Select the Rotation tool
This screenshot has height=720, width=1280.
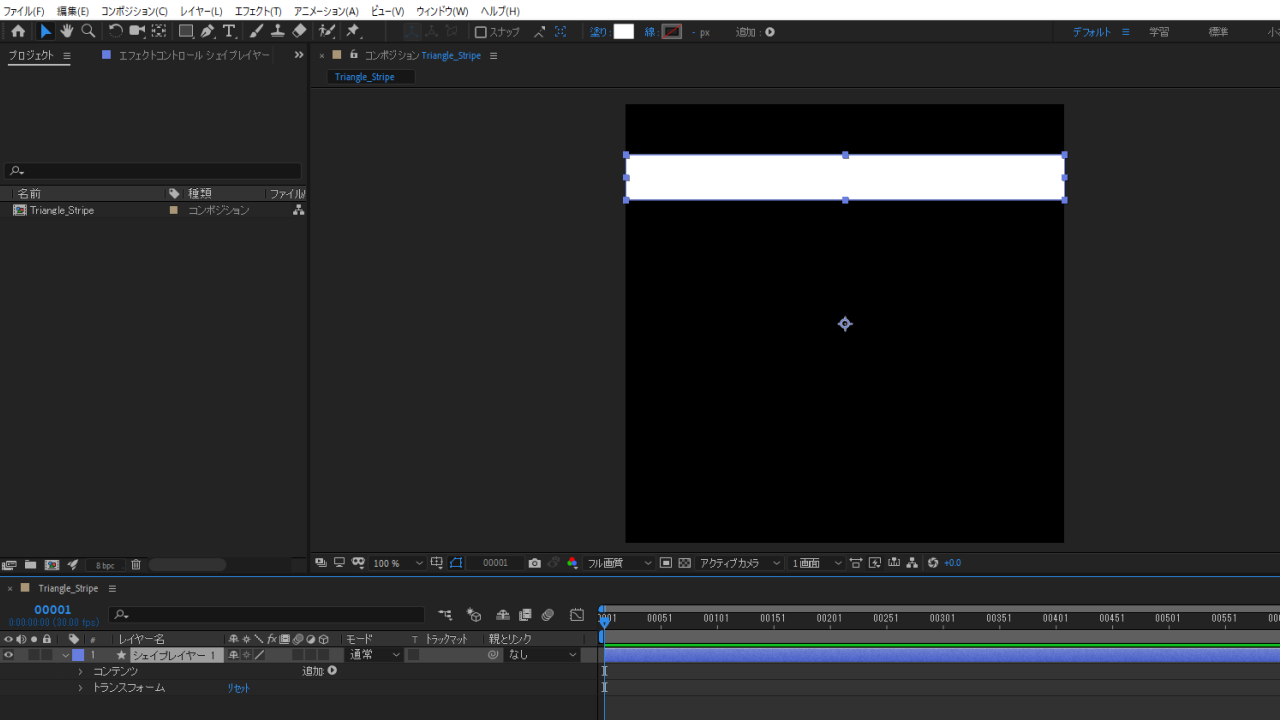point(116,32)
